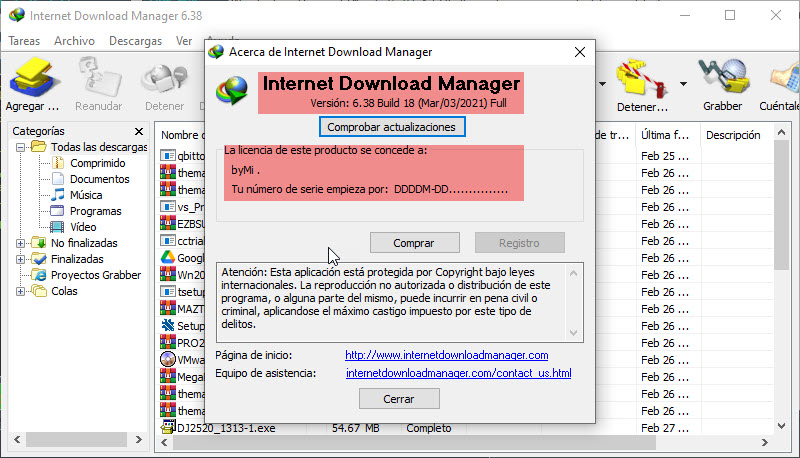Click the Detener toolbar icon

(164, 79)
